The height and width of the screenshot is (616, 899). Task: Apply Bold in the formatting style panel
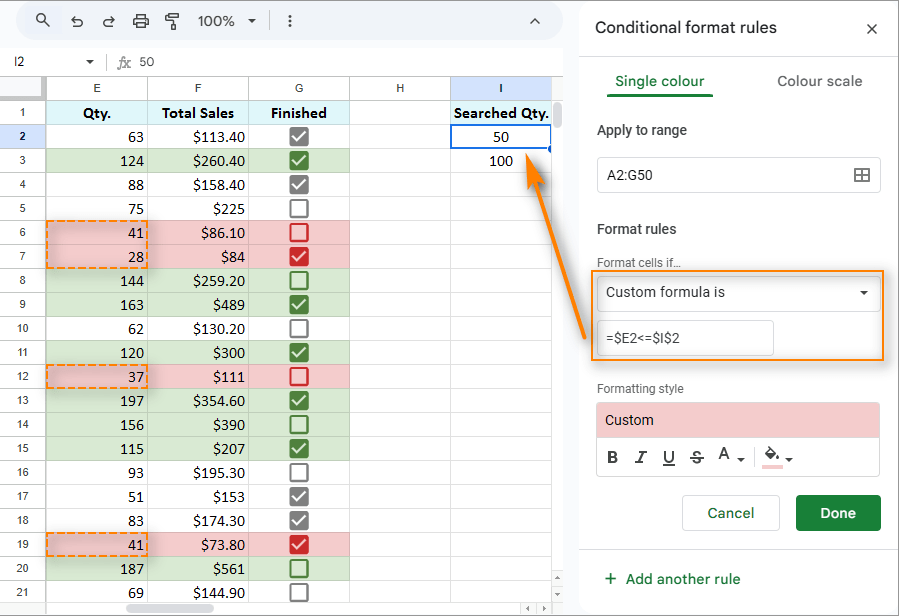[613, 457]
